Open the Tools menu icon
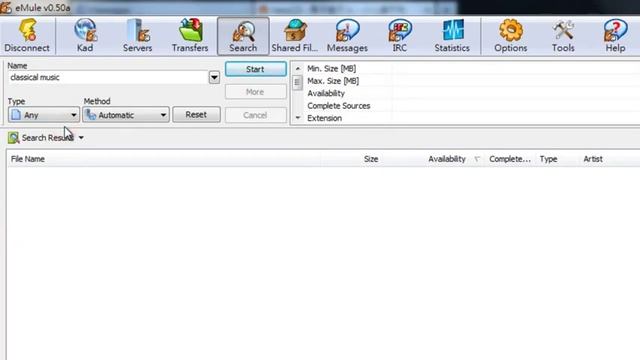The image size is (640, 360). [563, 36]
